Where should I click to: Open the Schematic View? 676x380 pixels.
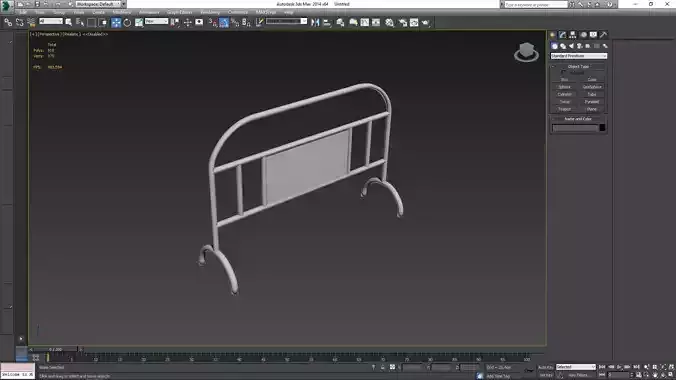tap(376, 22)
